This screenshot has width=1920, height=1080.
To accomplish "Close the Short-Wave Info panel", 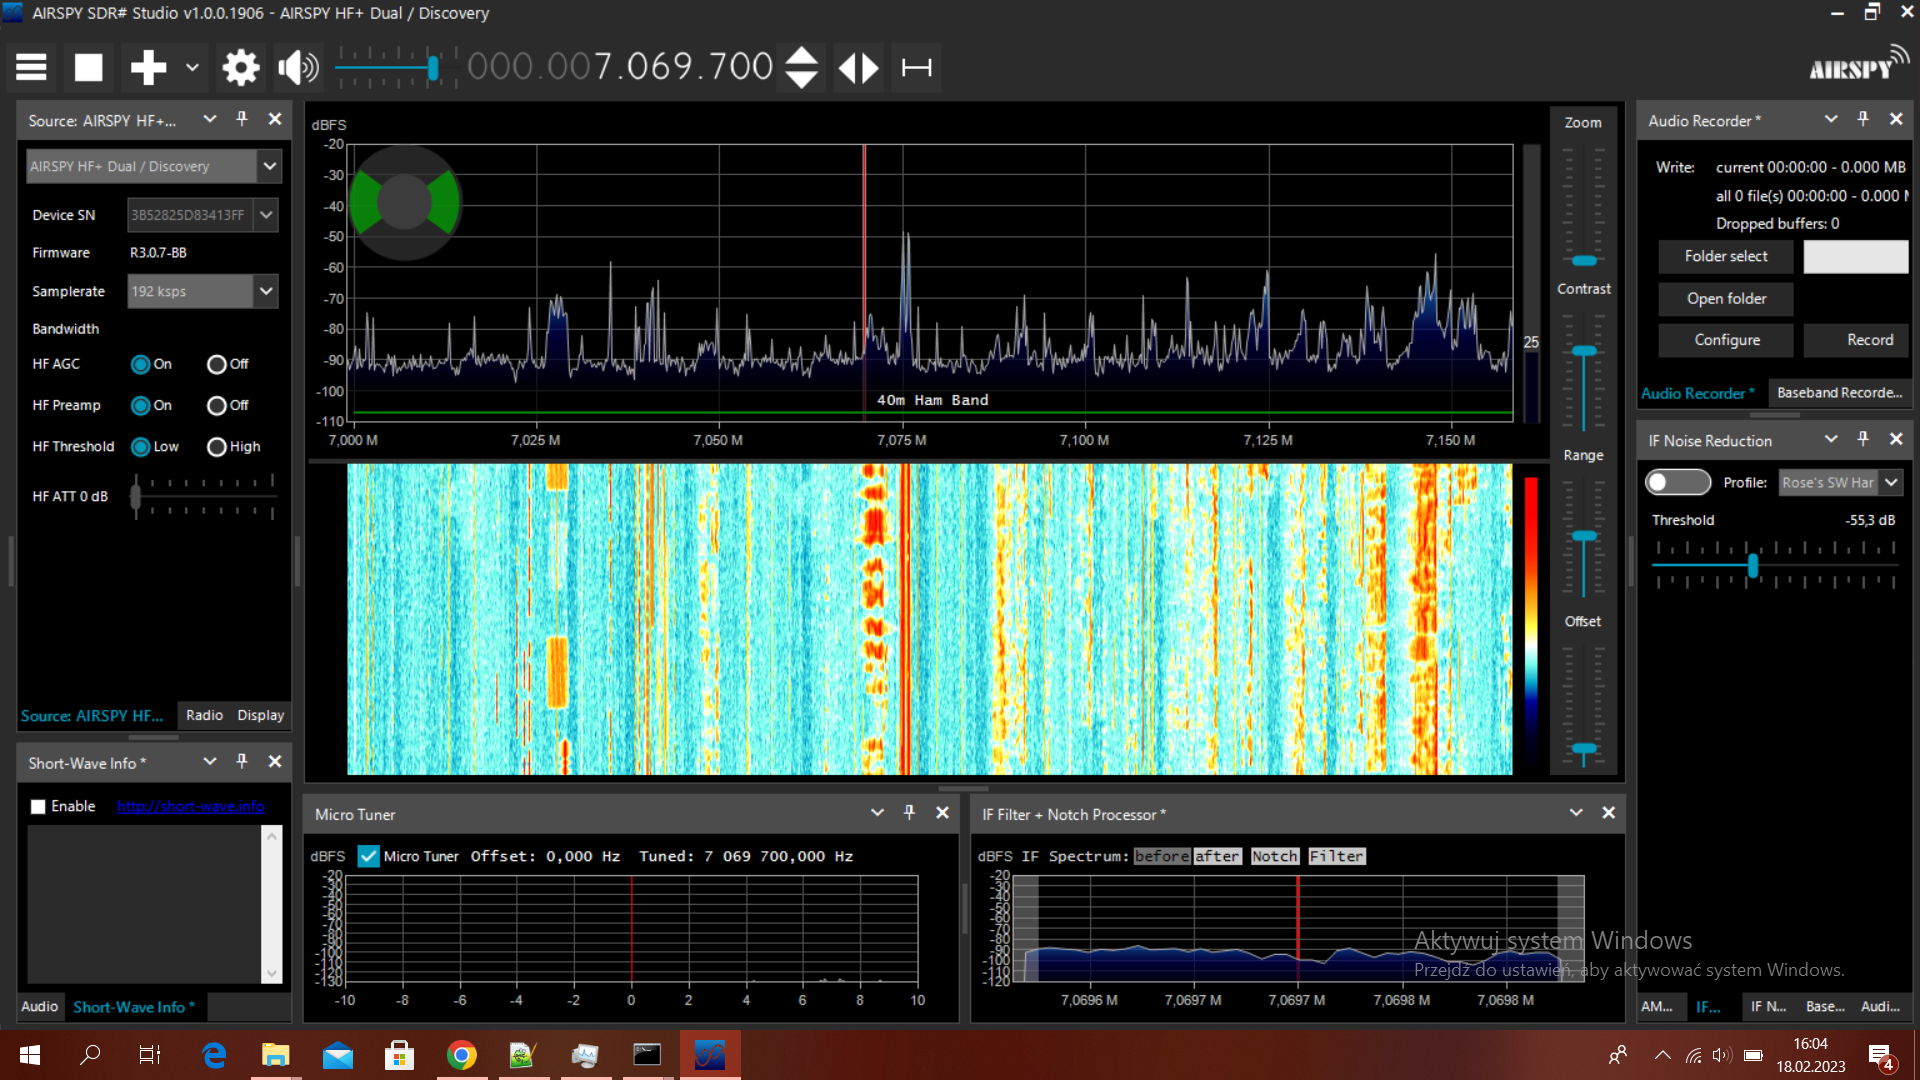I will (x=275, y=761).
